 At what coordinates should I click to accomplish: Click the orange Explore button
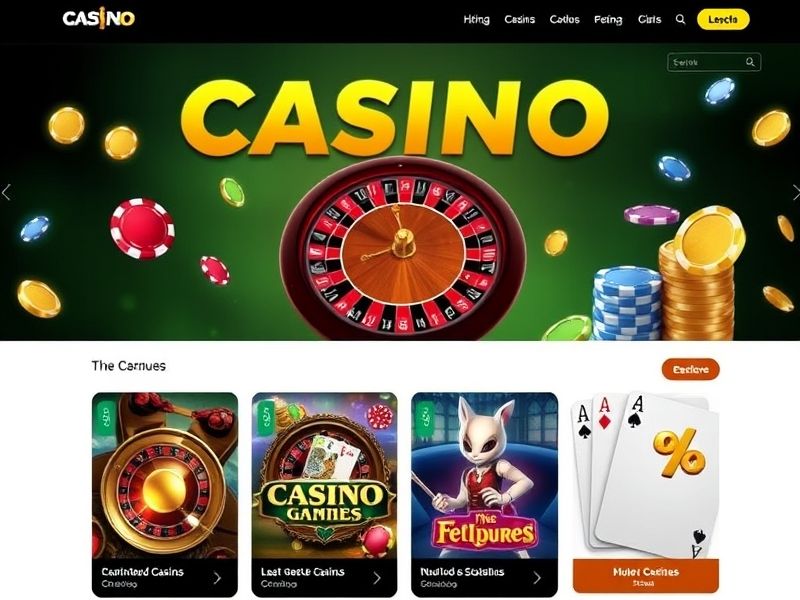[690, 369]
